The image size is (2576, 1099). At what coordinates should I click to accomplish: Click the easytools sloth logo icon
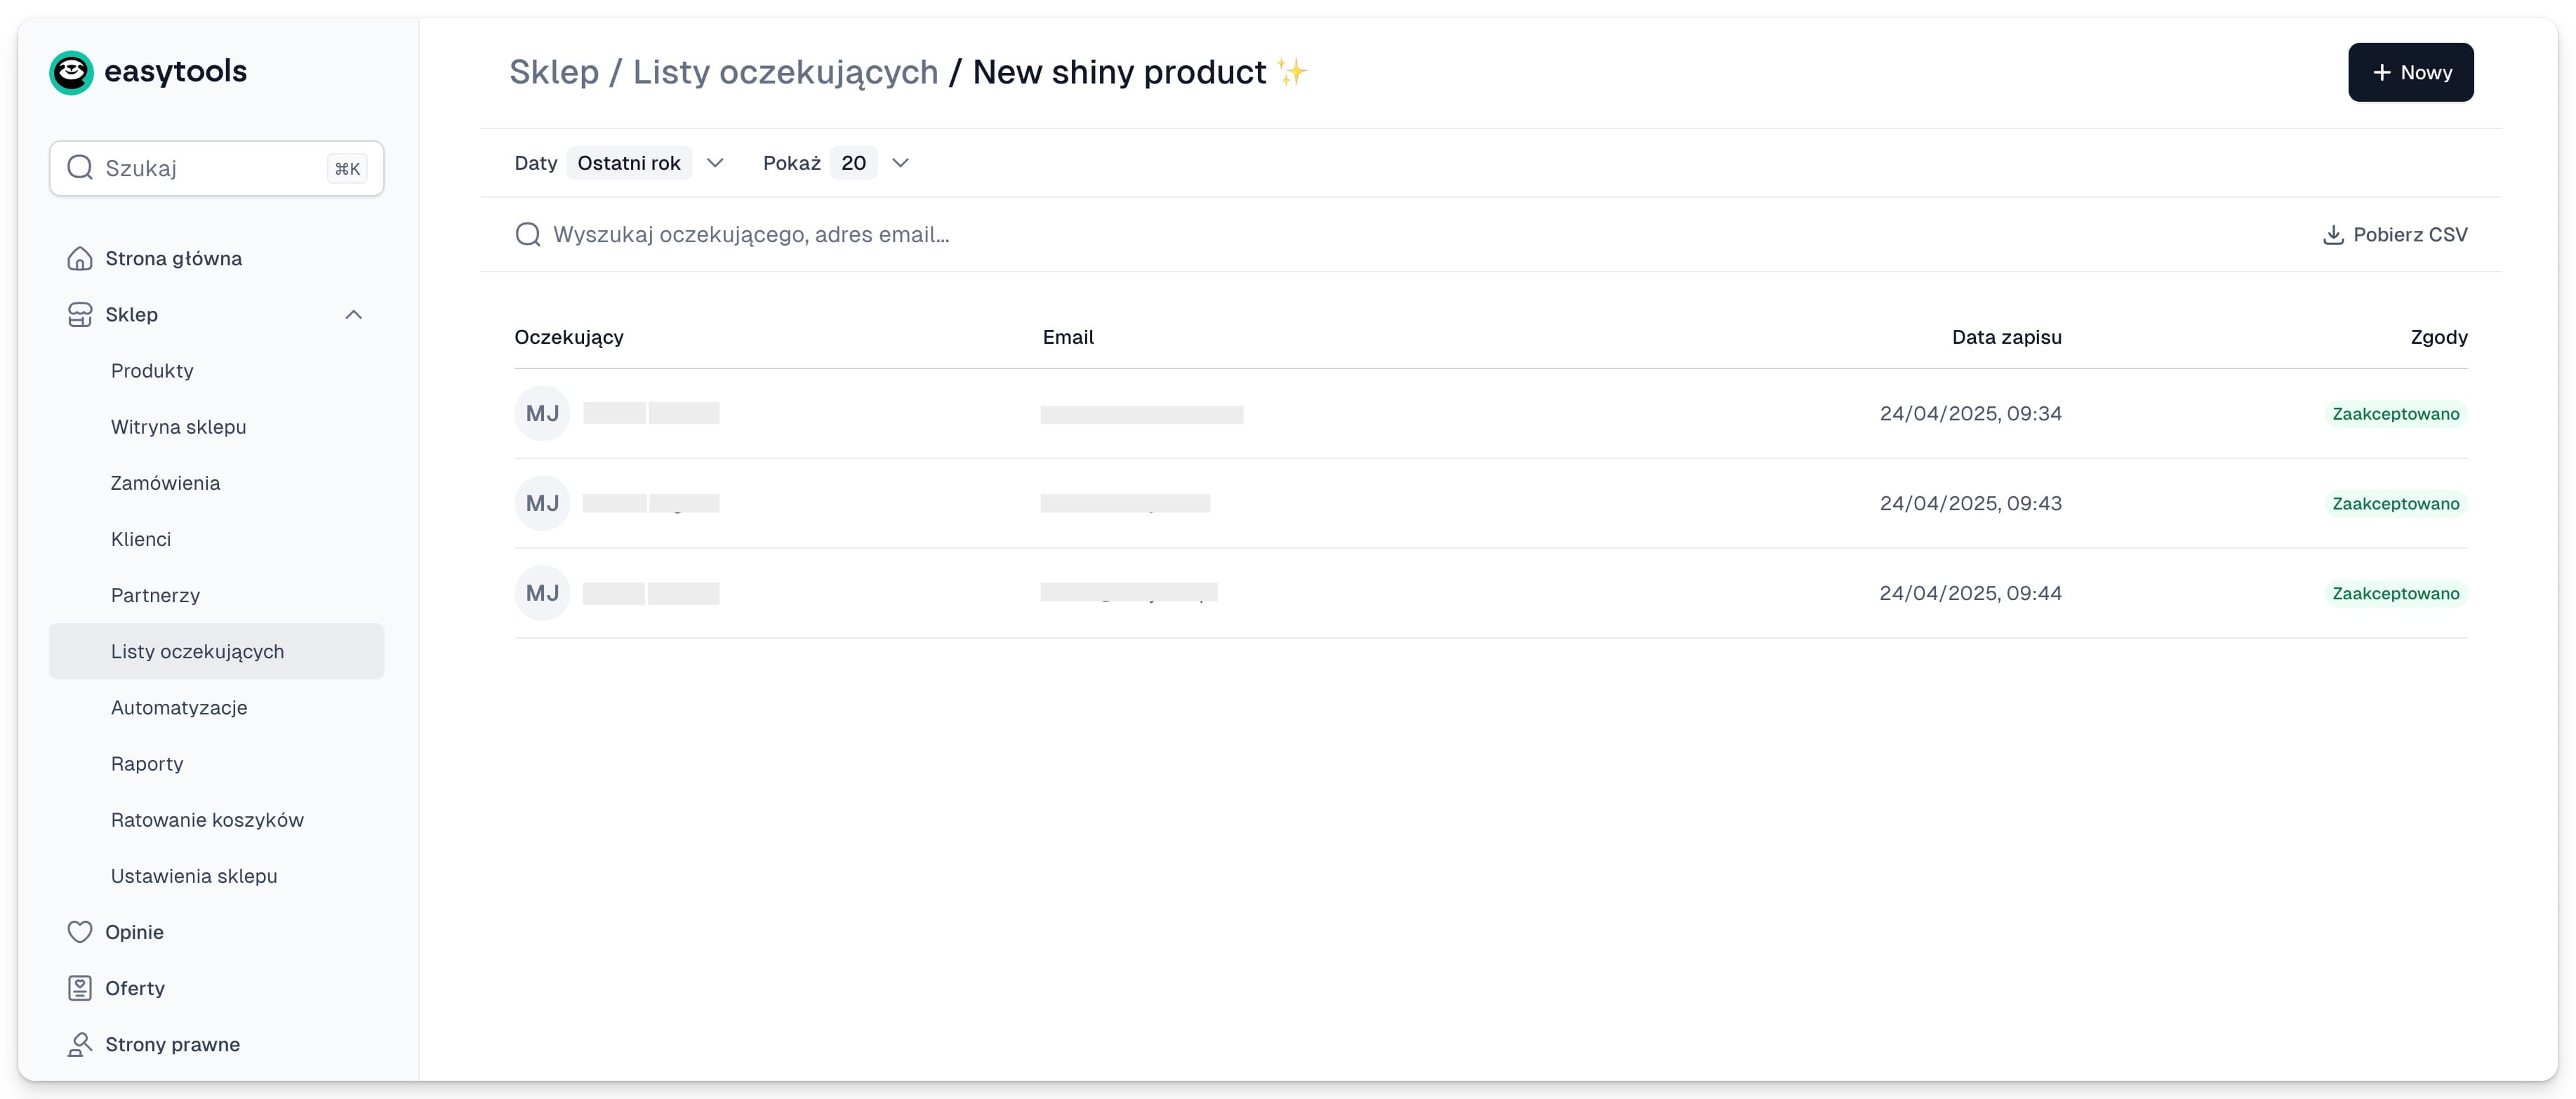pos(71,72)
